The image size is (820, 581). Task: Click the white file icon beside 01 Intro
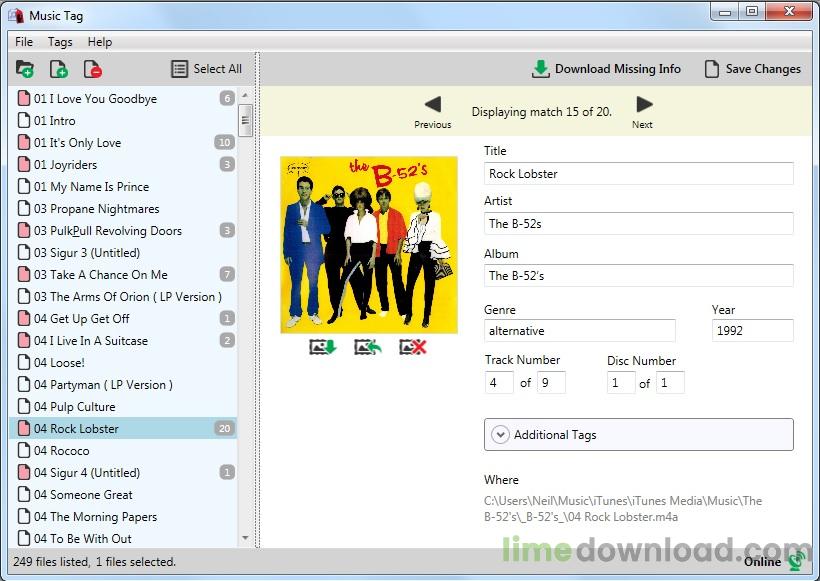(x=24, y=120)
